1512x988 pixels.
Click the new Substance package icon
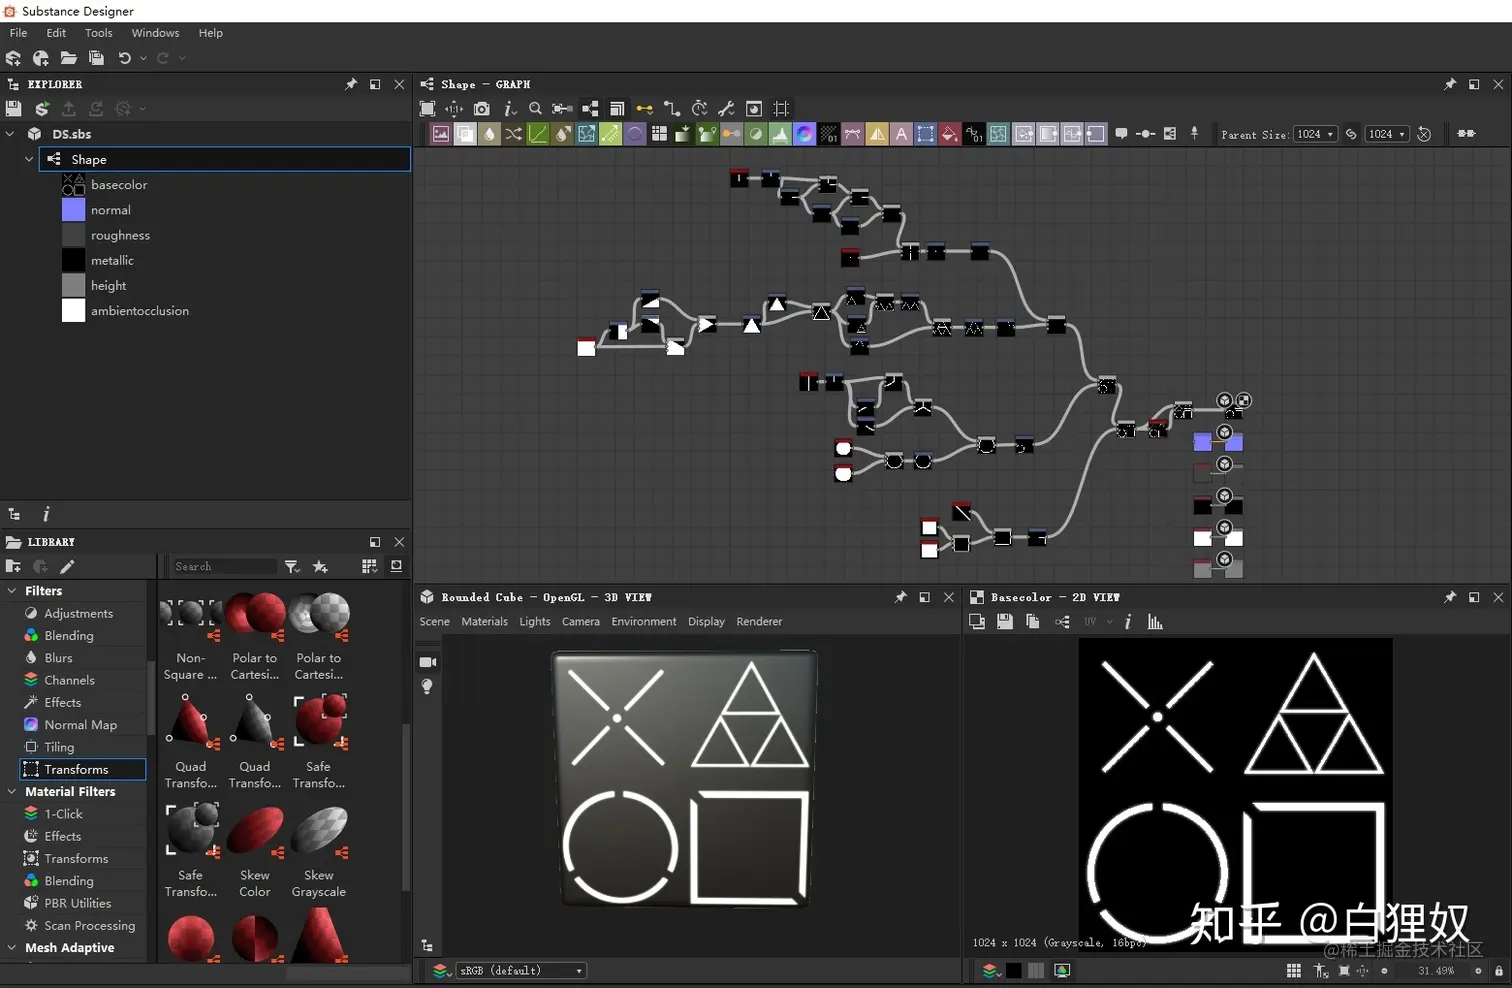pyautogui.click(x=14, y=58)
